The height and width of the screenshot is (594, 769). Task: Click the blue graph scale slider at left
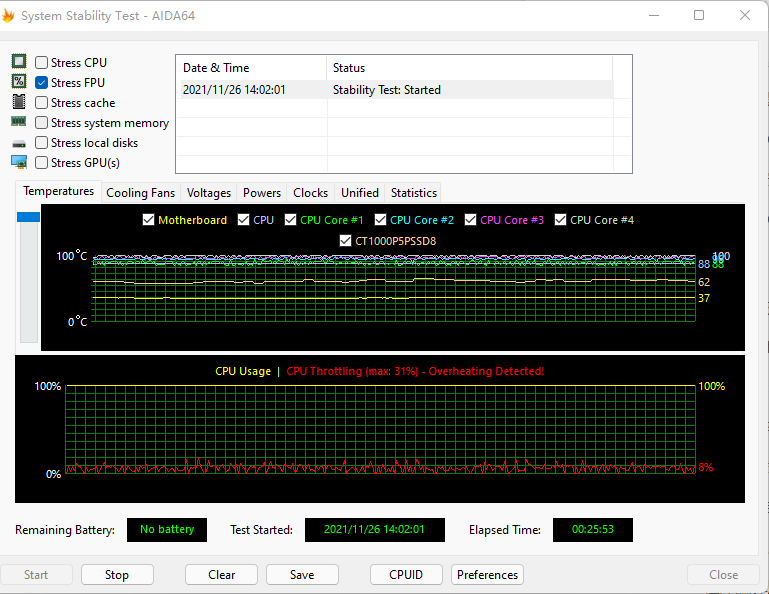coord(28,217)
